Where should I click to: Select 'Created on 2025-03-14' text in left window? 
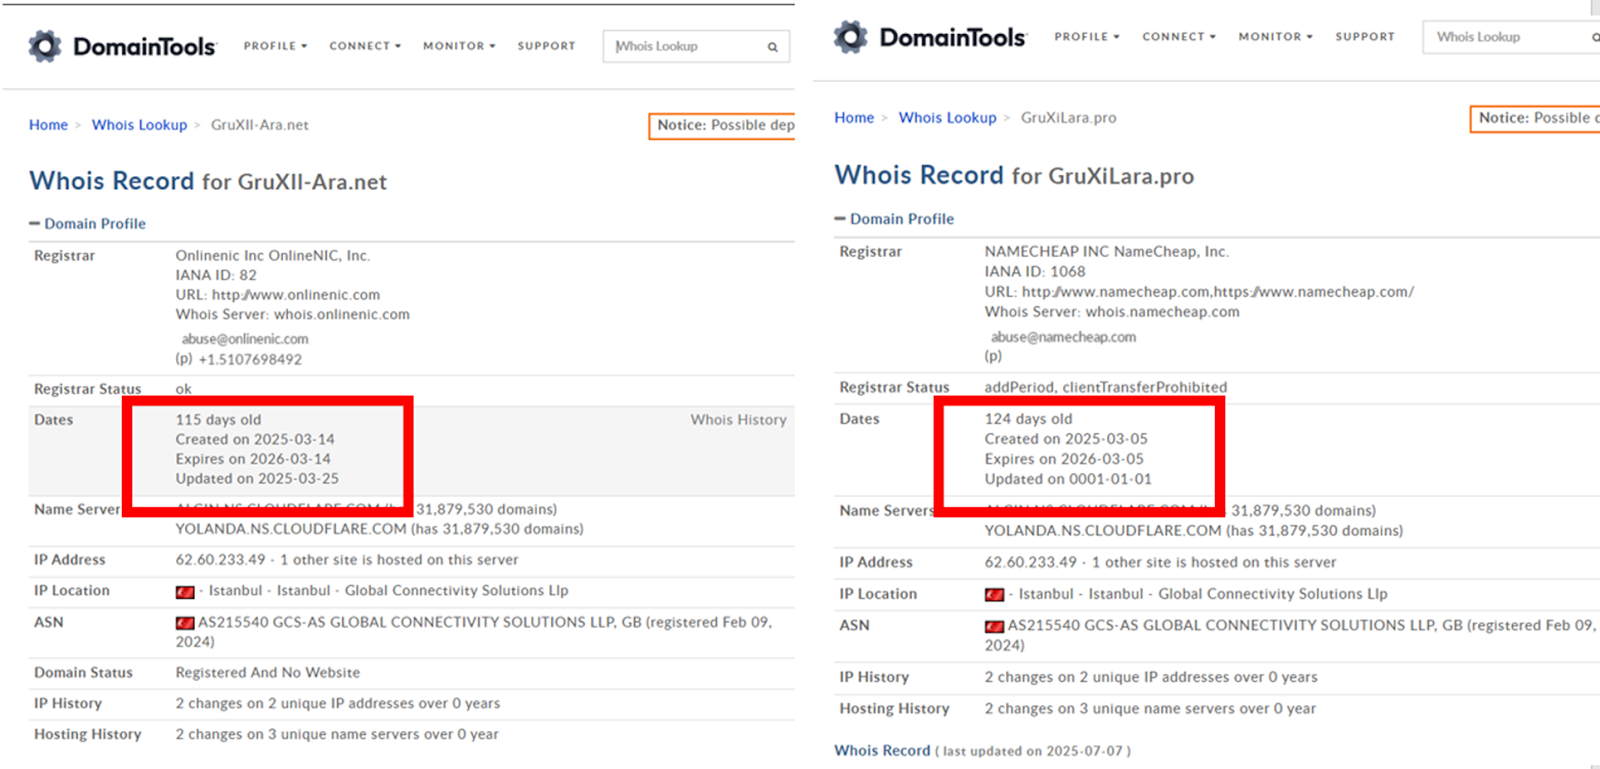[x=255, y=440]
